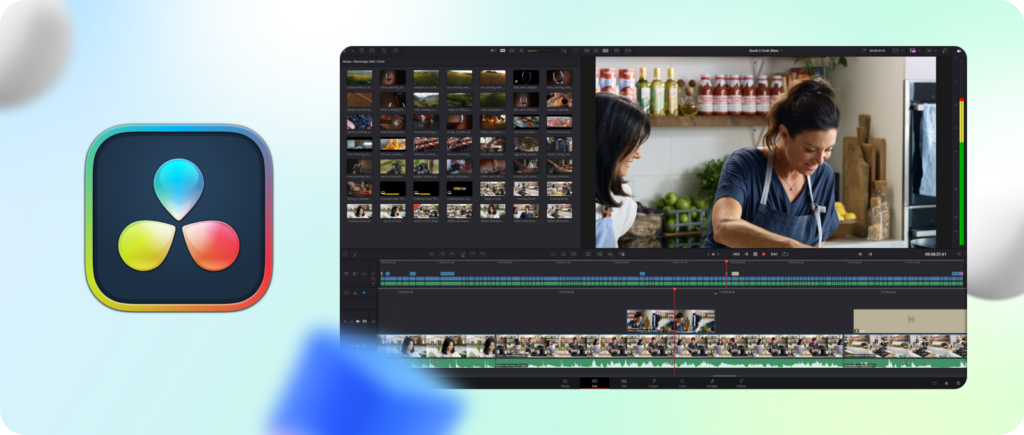Click the rainbow color-wheel icon at top right
This screenshot has width=1024, height=435.
click(x=945, y=50)
